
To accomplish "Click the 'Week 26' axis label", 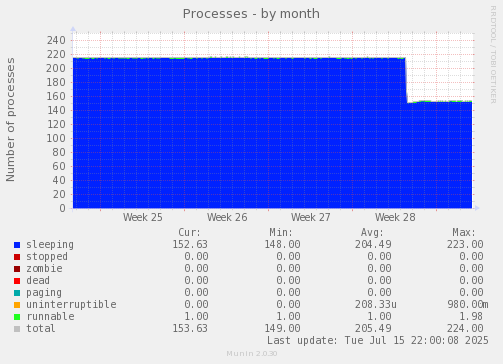I will [x=227, y=217].
